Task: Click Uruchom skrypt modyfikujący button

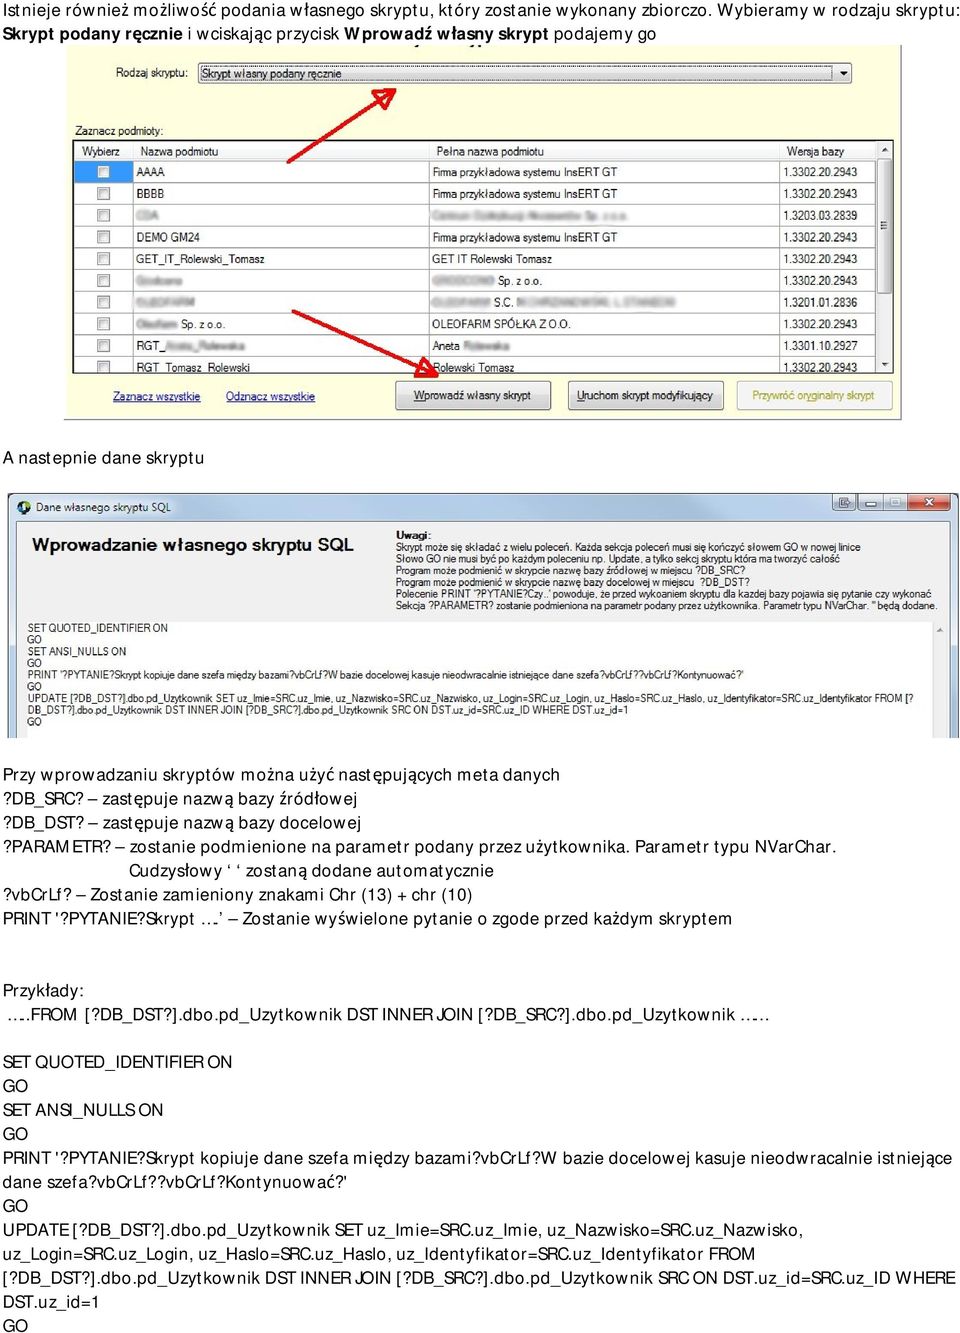Action: (645, 396)
